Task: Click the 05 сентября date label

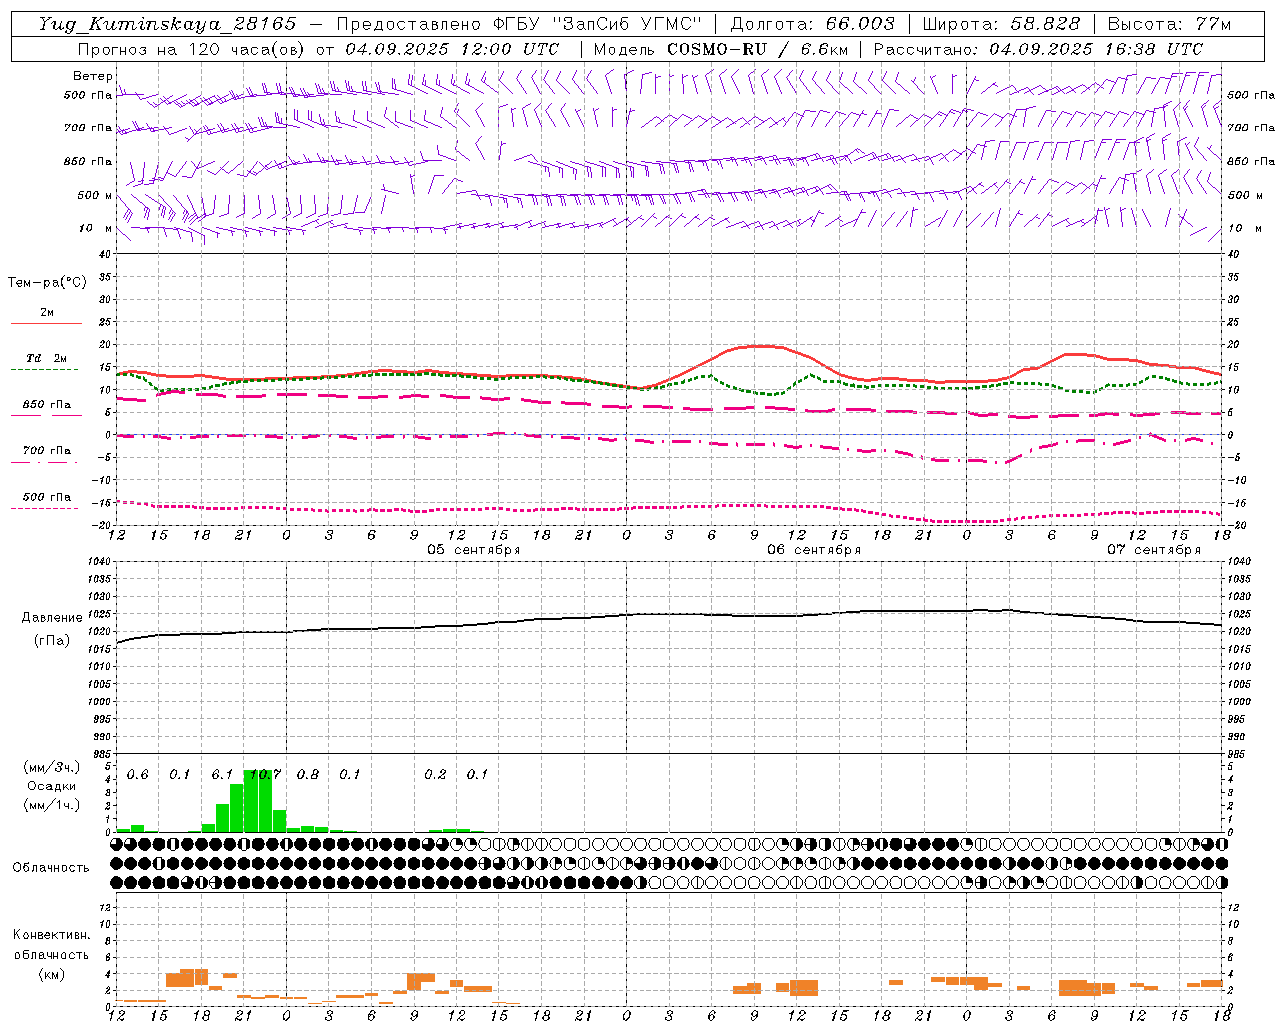Action: [473, 550]
